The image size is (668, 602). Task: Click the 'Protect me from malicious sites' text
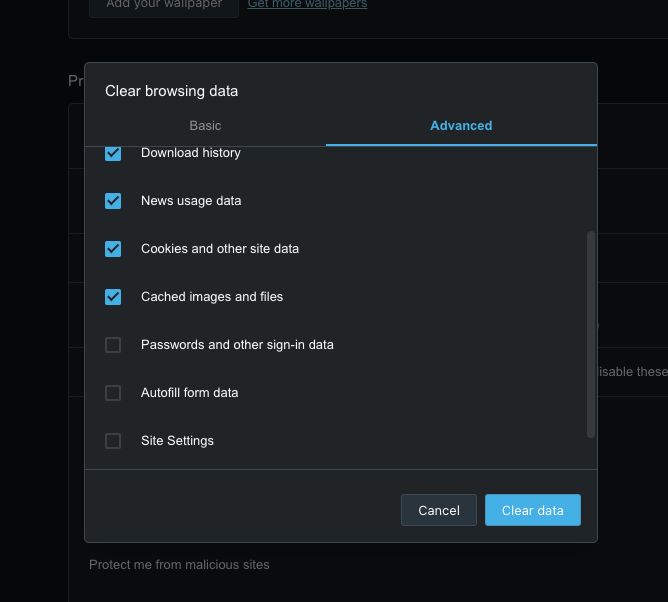click(x=179, y=565)
